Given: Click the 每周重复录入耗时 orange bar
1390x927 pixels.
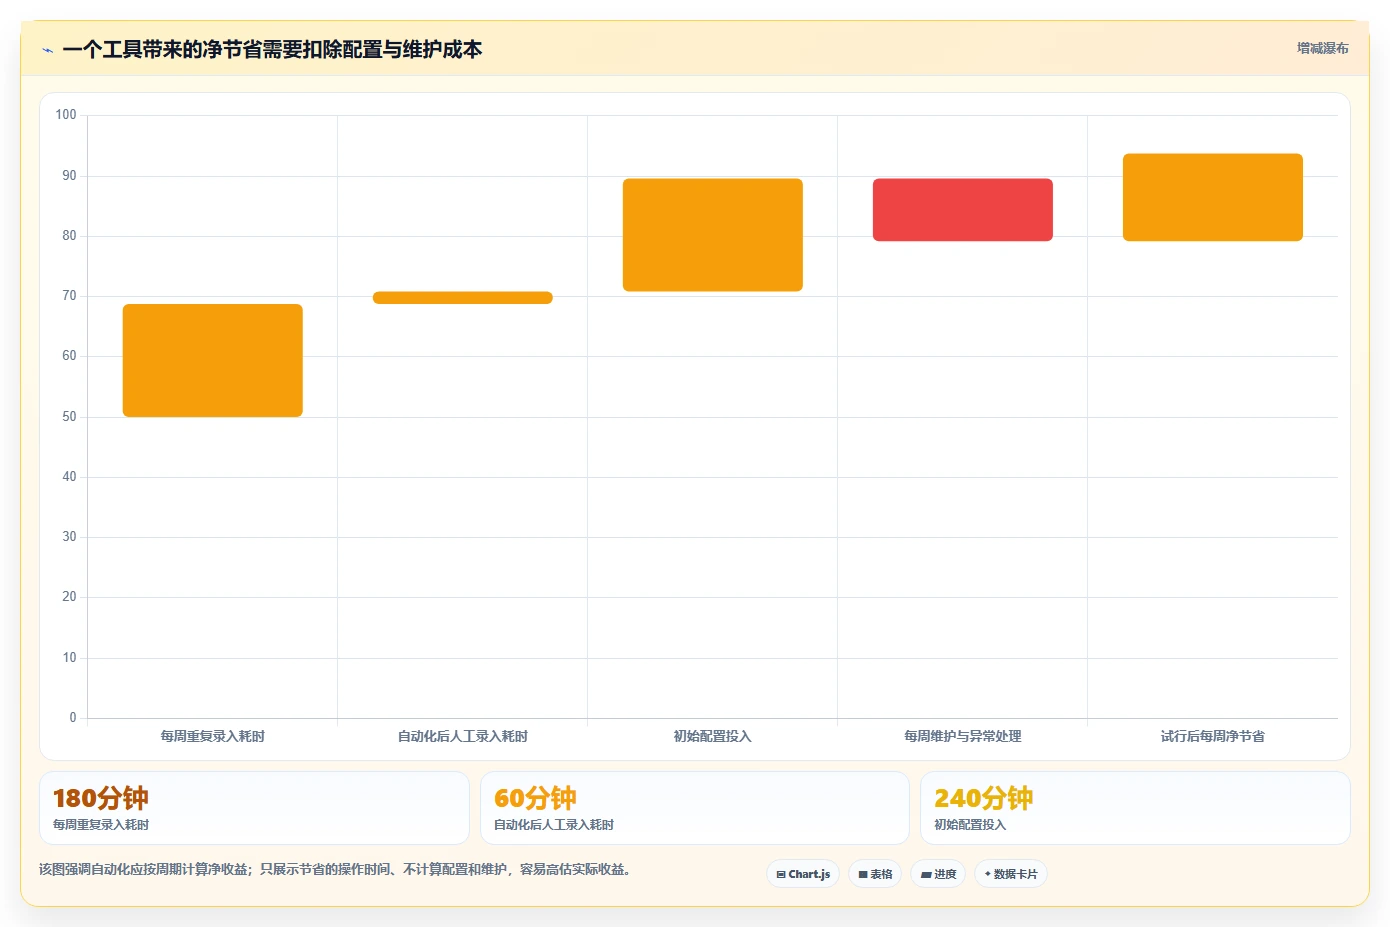Looking at the screenshot, I should pyautogui.click(x=213, y=360).
